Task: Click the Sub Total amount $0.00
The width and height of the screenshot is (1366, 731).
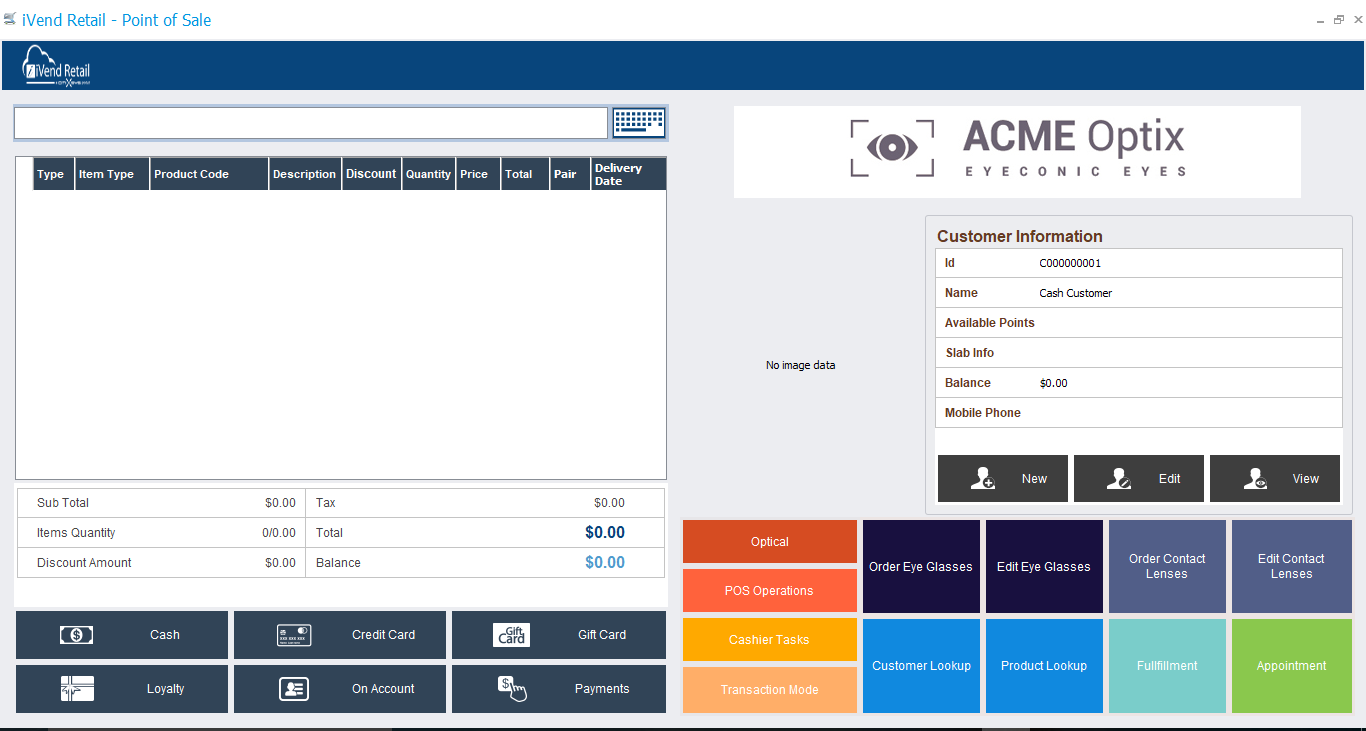Action: (x=280, y=503)
